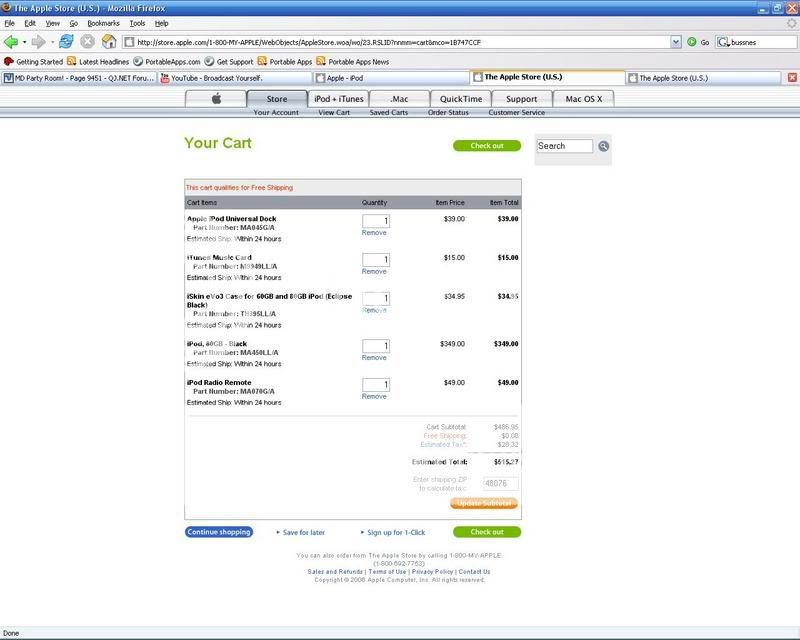Go to the Firefox Home icon
This screenshot has width=800, height=640.
[x=109, y=42]
